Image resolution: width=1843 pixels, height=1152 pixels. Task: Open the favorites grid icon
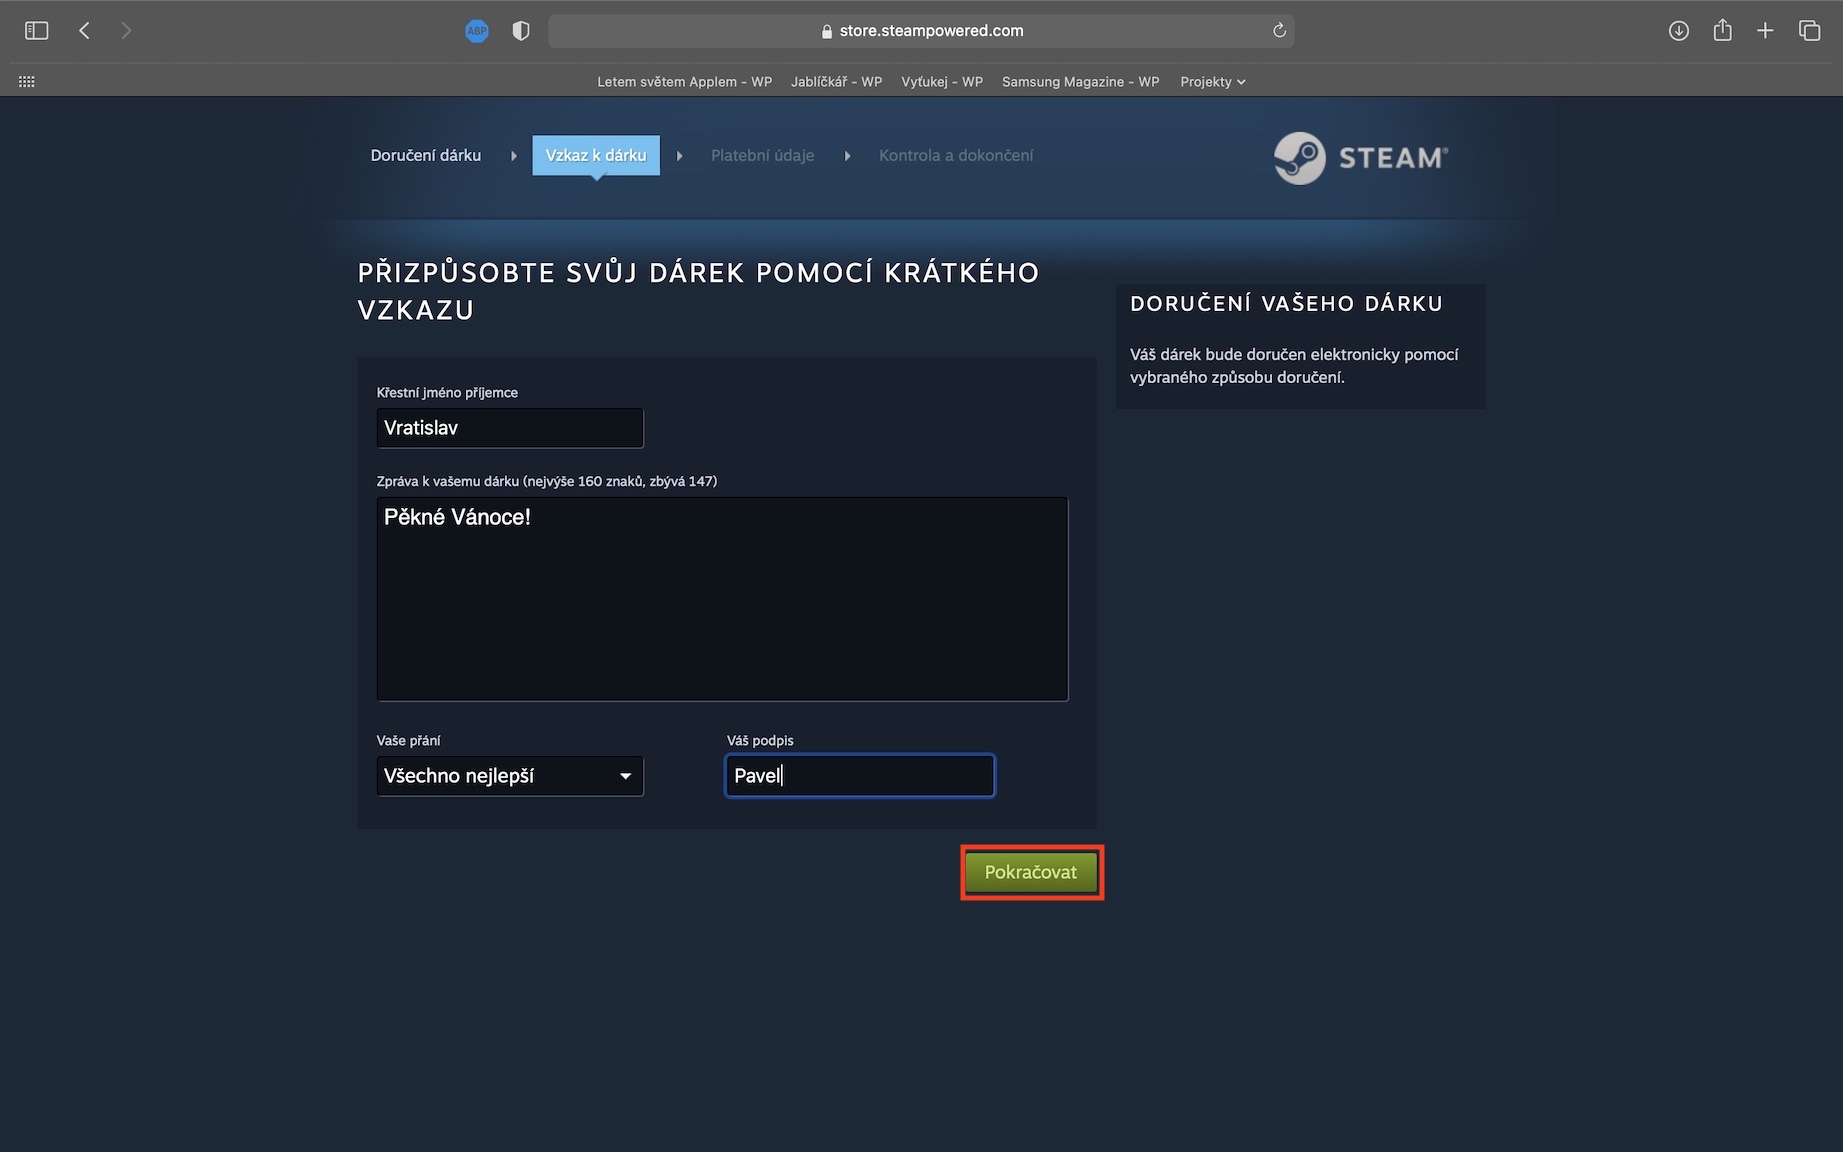tap(27, 82)
